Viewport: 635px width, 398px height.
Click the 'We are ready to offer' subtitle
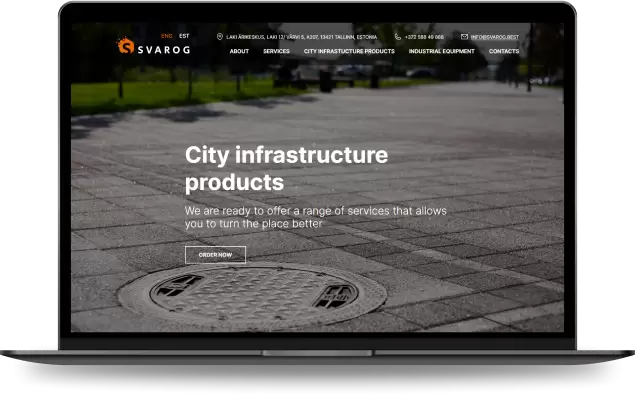click(x=316, y=217)
